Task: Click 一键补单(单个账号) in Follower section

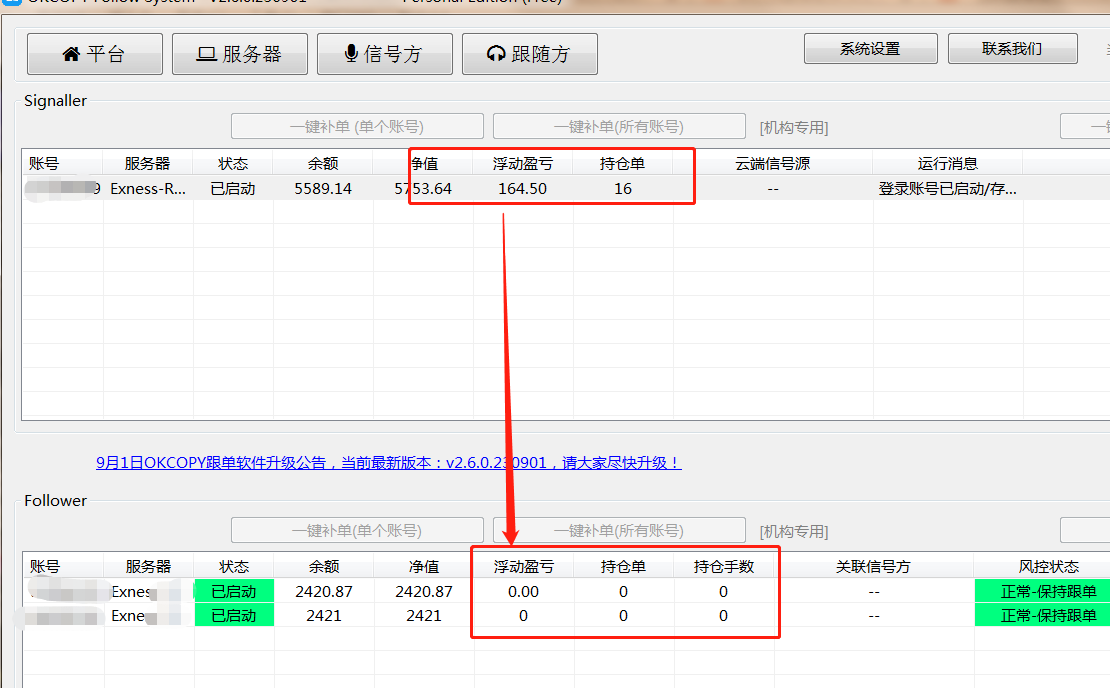Action: (356, 530)
